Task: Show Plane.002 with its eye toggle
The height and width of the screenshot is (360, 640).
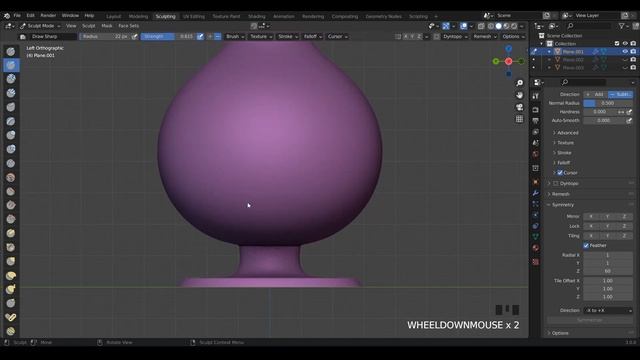Action: 625,60
